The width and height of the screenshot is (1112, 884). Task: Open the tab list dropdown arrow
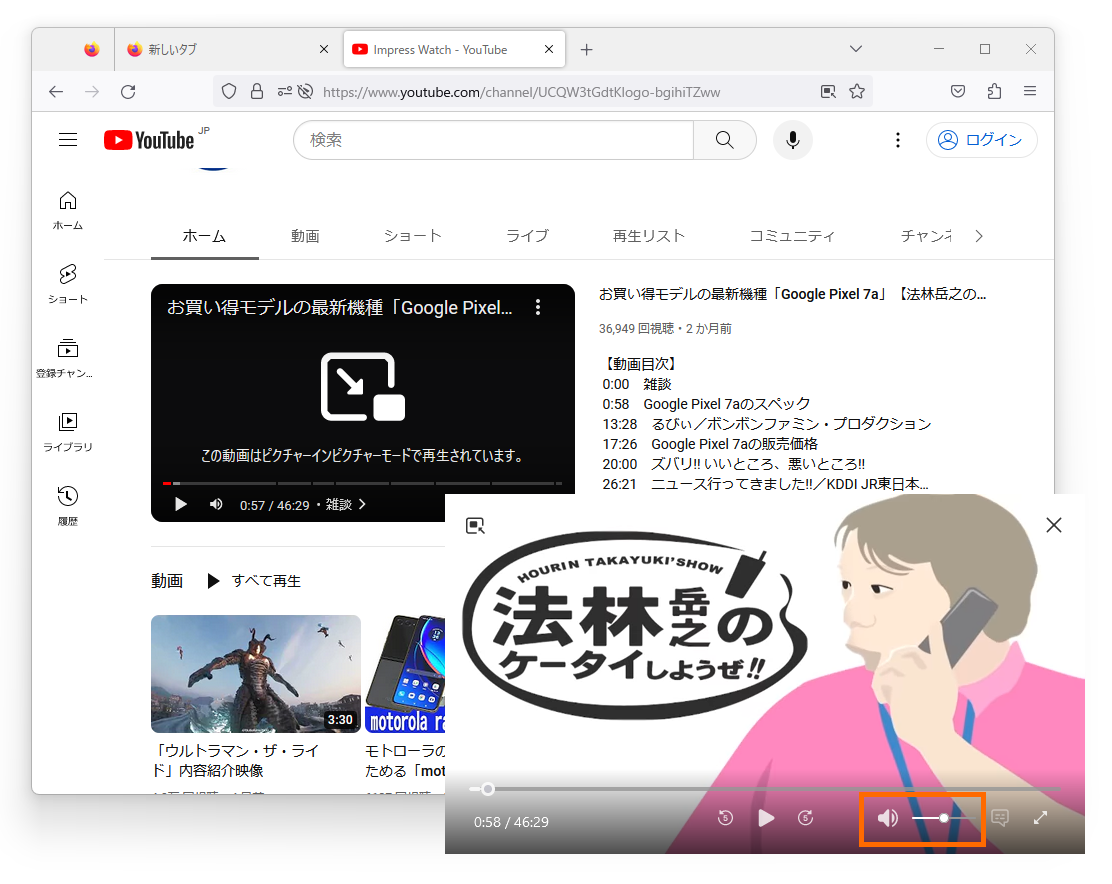[x=855, y=48]
